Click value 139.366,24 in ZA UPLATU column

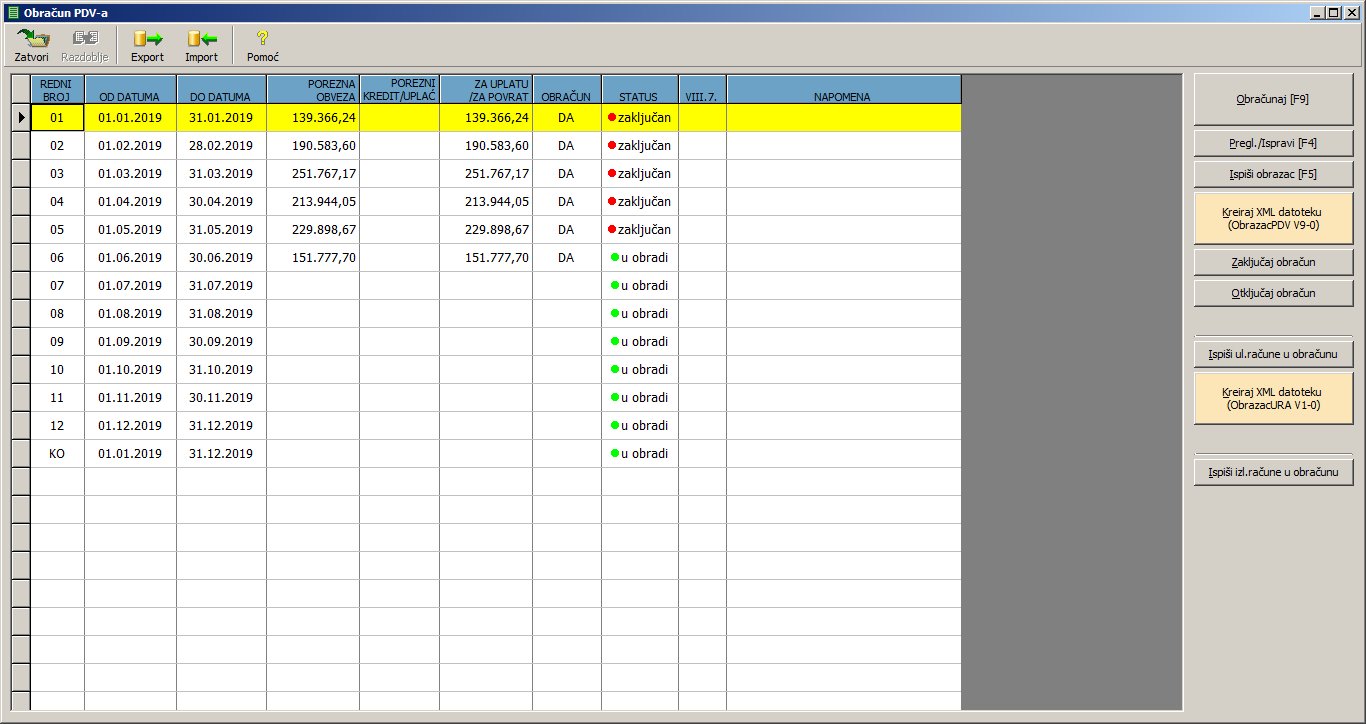(x=486, y=117)
